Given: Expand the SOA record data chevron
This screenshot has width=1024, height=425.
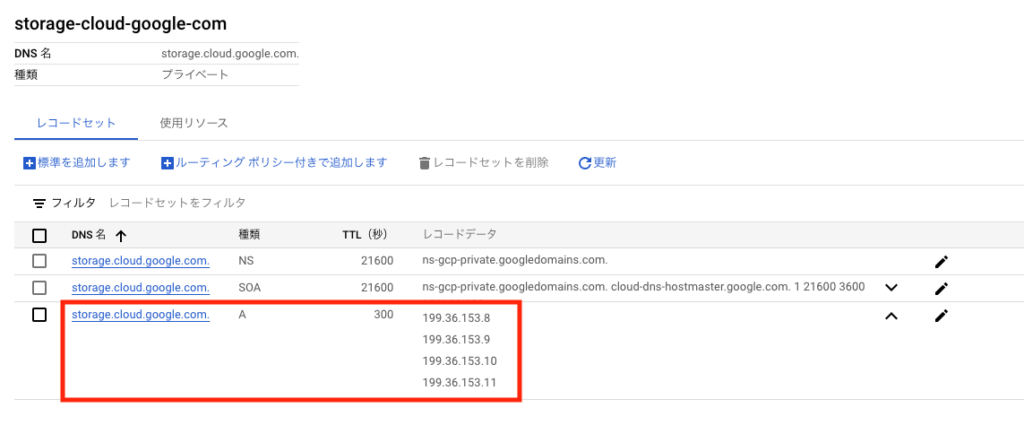Looking at the screenshot, I should point(892,288).
